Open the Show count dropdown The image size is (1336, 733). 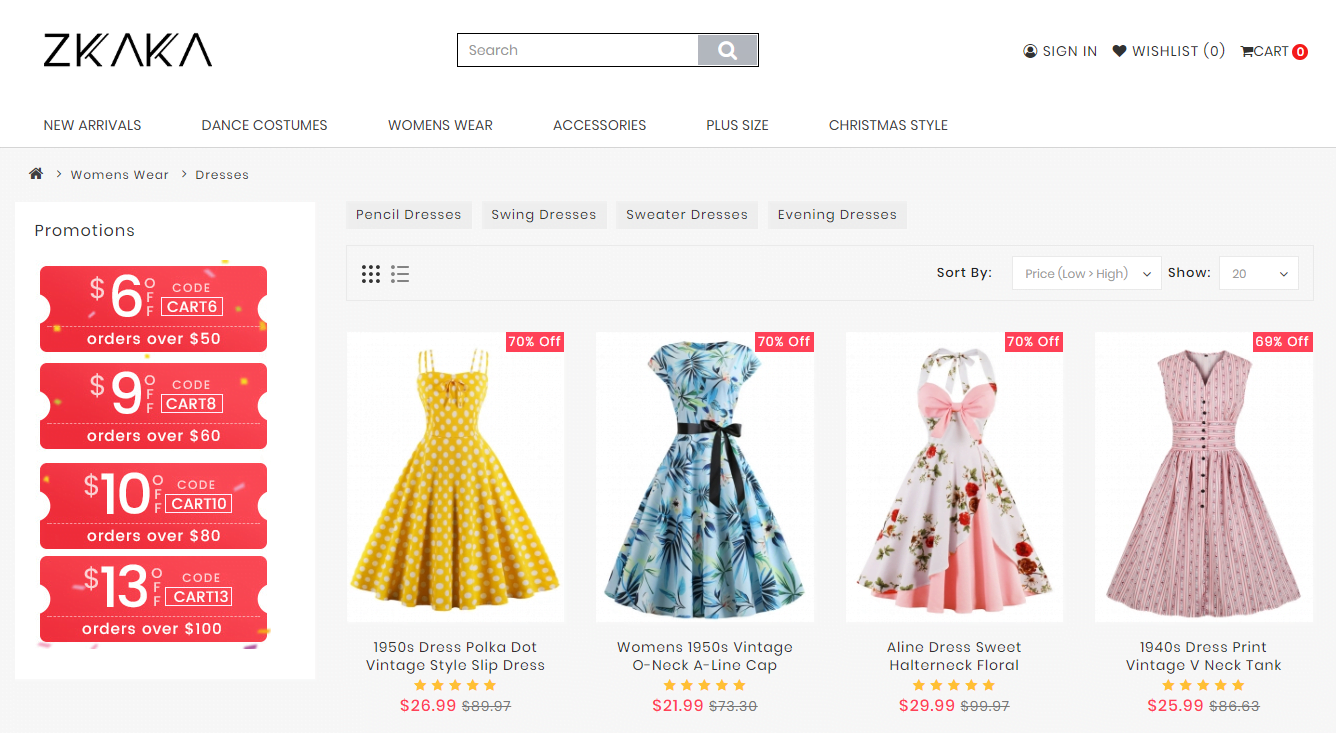[1258, 274]
